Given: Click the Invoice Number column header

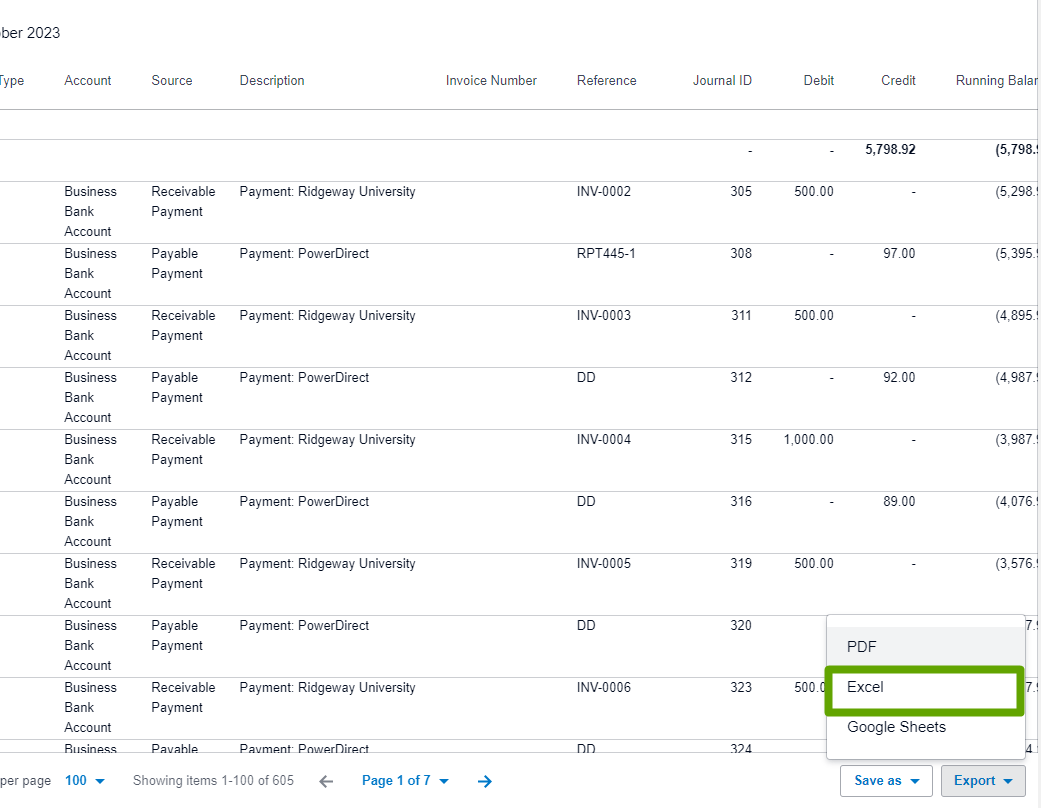Looking at the screenshot, I should [x=491, y=80].
